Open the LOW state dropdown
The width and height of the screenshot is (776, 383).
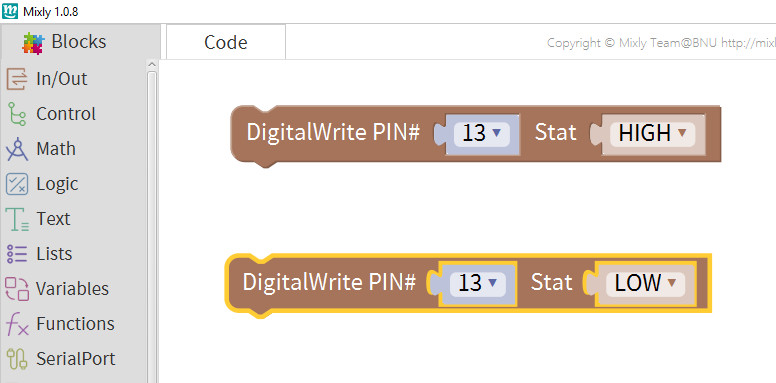click(x=645, y=283)
